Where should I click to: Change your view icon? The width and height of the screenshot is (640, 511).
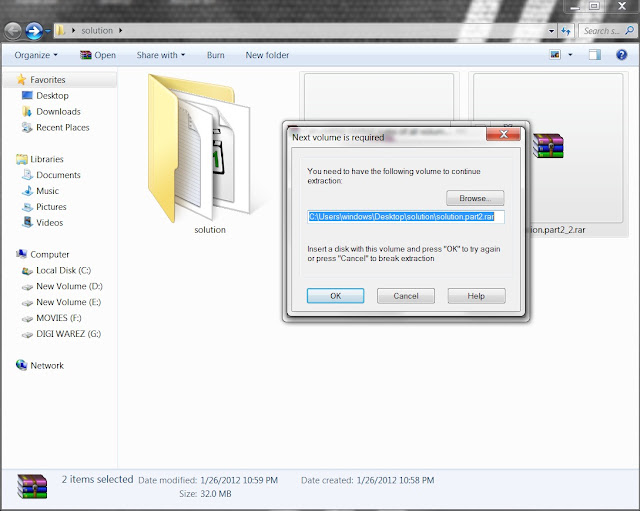coord(555,55)
